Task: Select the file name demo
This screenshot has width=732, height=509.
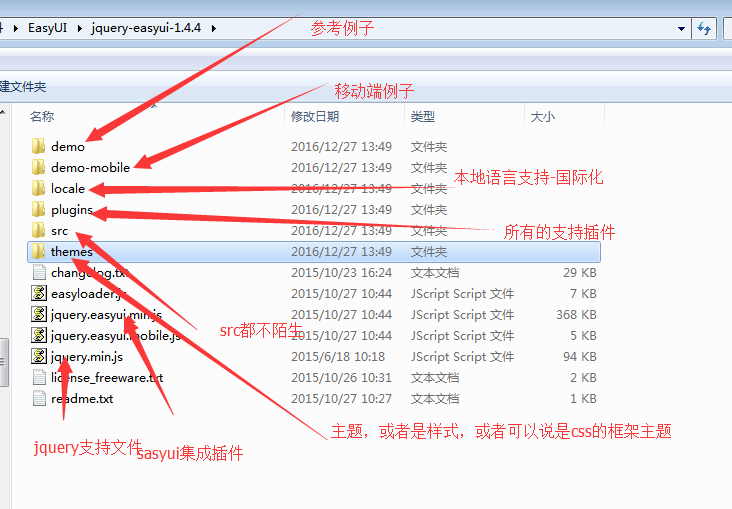Action: coord(68,147)
